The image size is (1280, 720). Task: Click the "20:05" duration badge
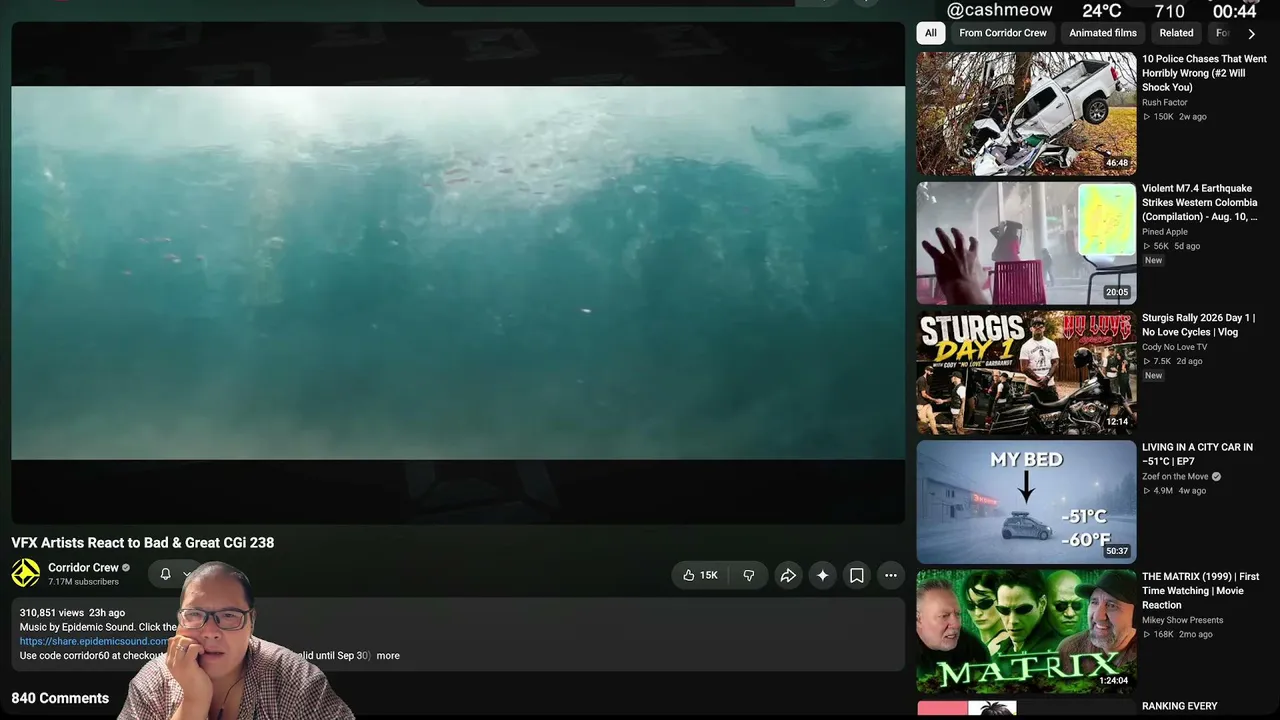coord(1117,293)
